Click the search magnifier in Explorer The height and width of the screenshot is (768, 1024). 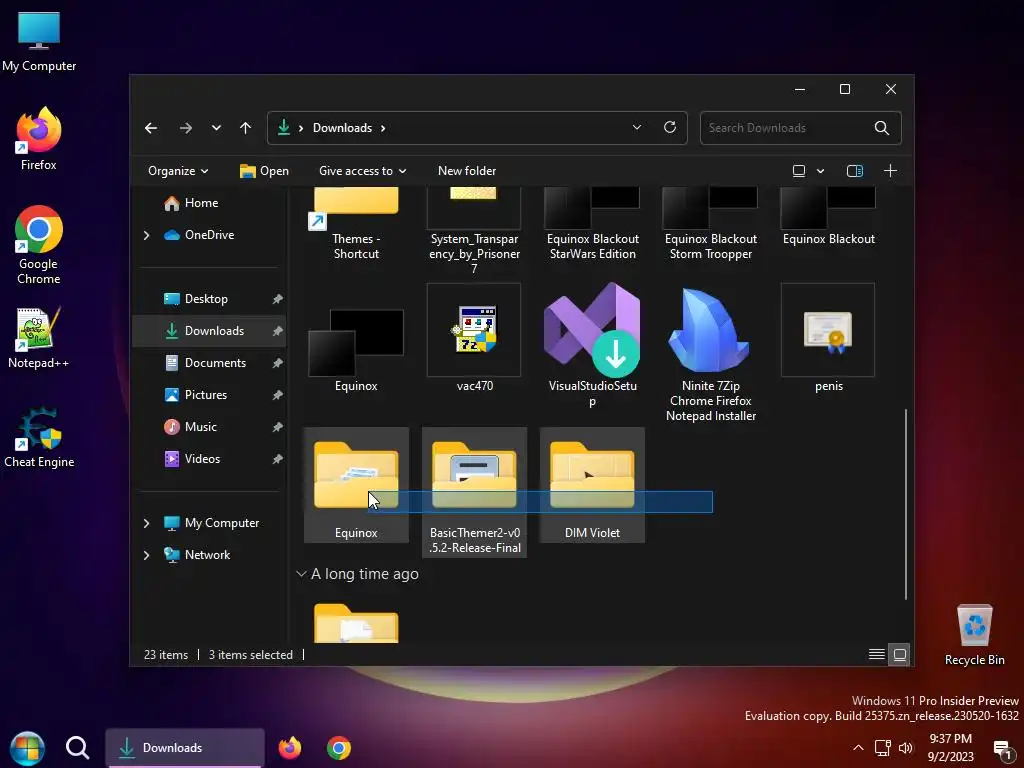882,128
